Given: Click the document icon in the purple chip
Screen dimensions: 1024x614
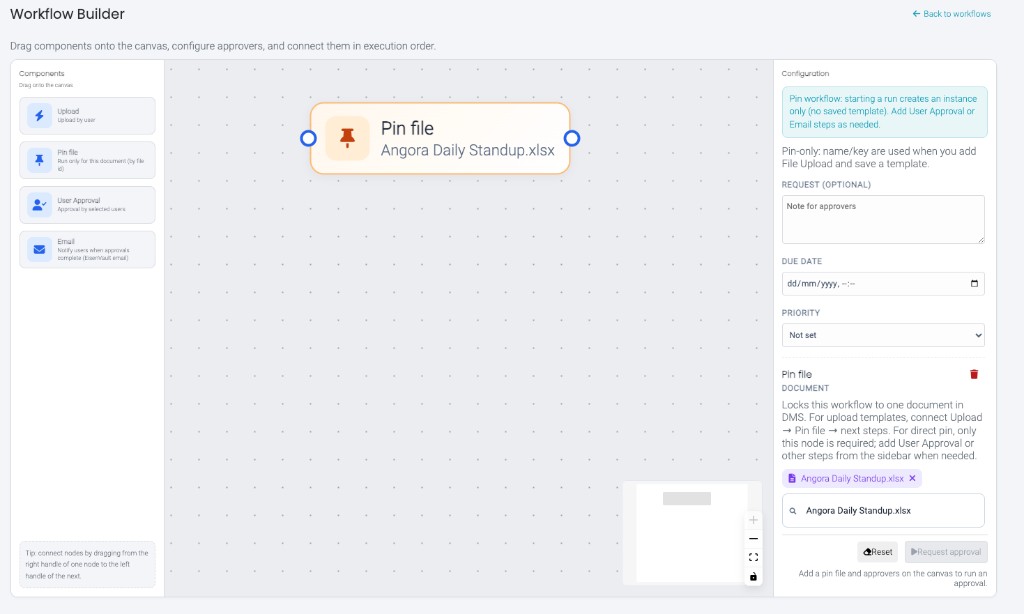Looking at the screenshot, I should pos(792,478).
